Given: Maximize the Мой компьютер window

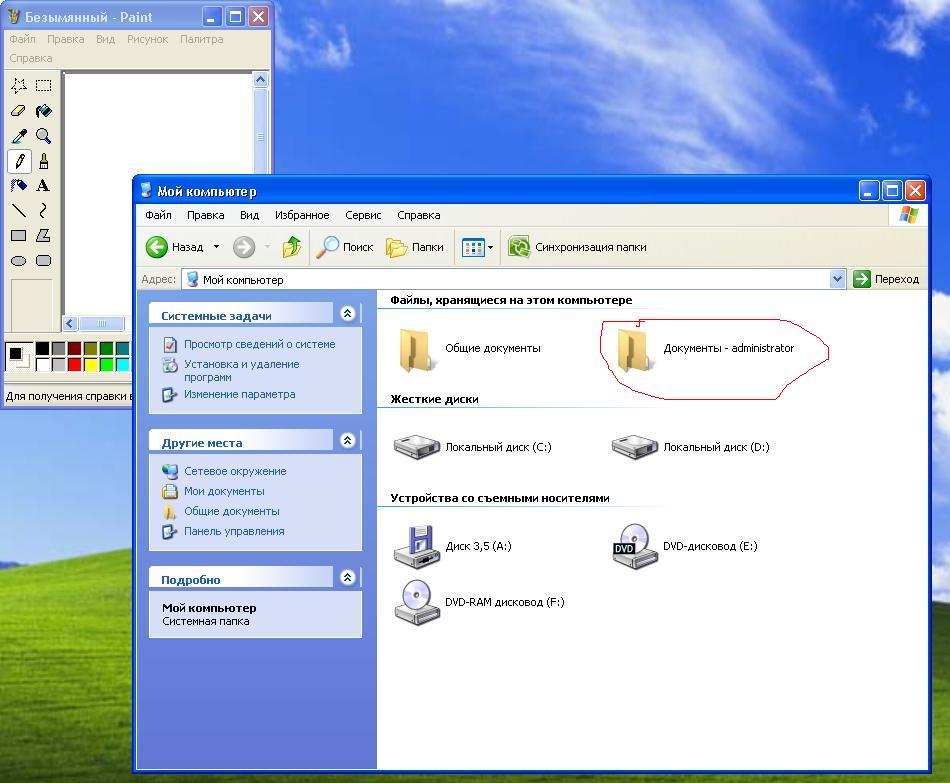Looking at the screenshot, I should [892, 191].
